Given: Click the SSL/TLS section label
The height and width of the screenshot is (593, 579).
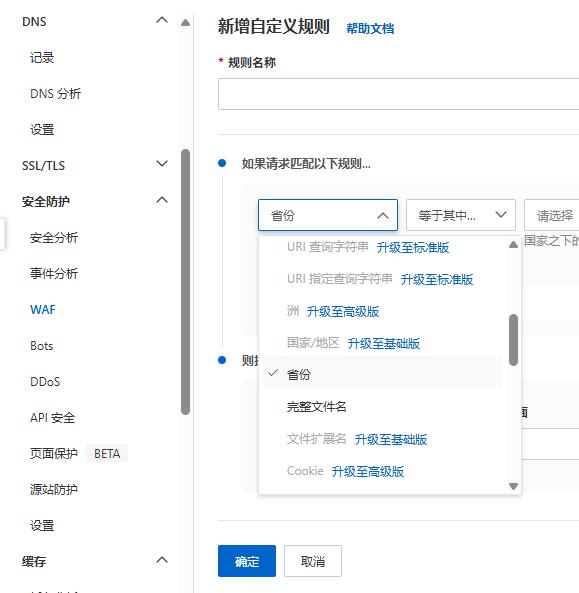Looking at the screenshot, I should coord(43,166).
